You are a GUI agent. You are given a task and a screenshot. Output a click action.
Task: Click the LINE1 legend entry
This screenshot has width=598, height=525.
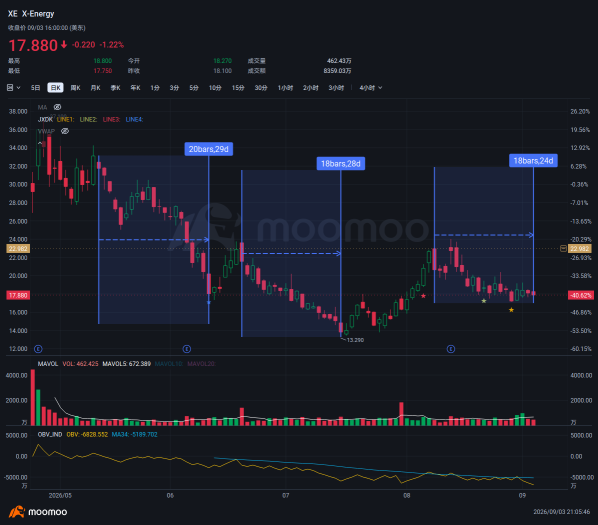click(x=65, y=119)
